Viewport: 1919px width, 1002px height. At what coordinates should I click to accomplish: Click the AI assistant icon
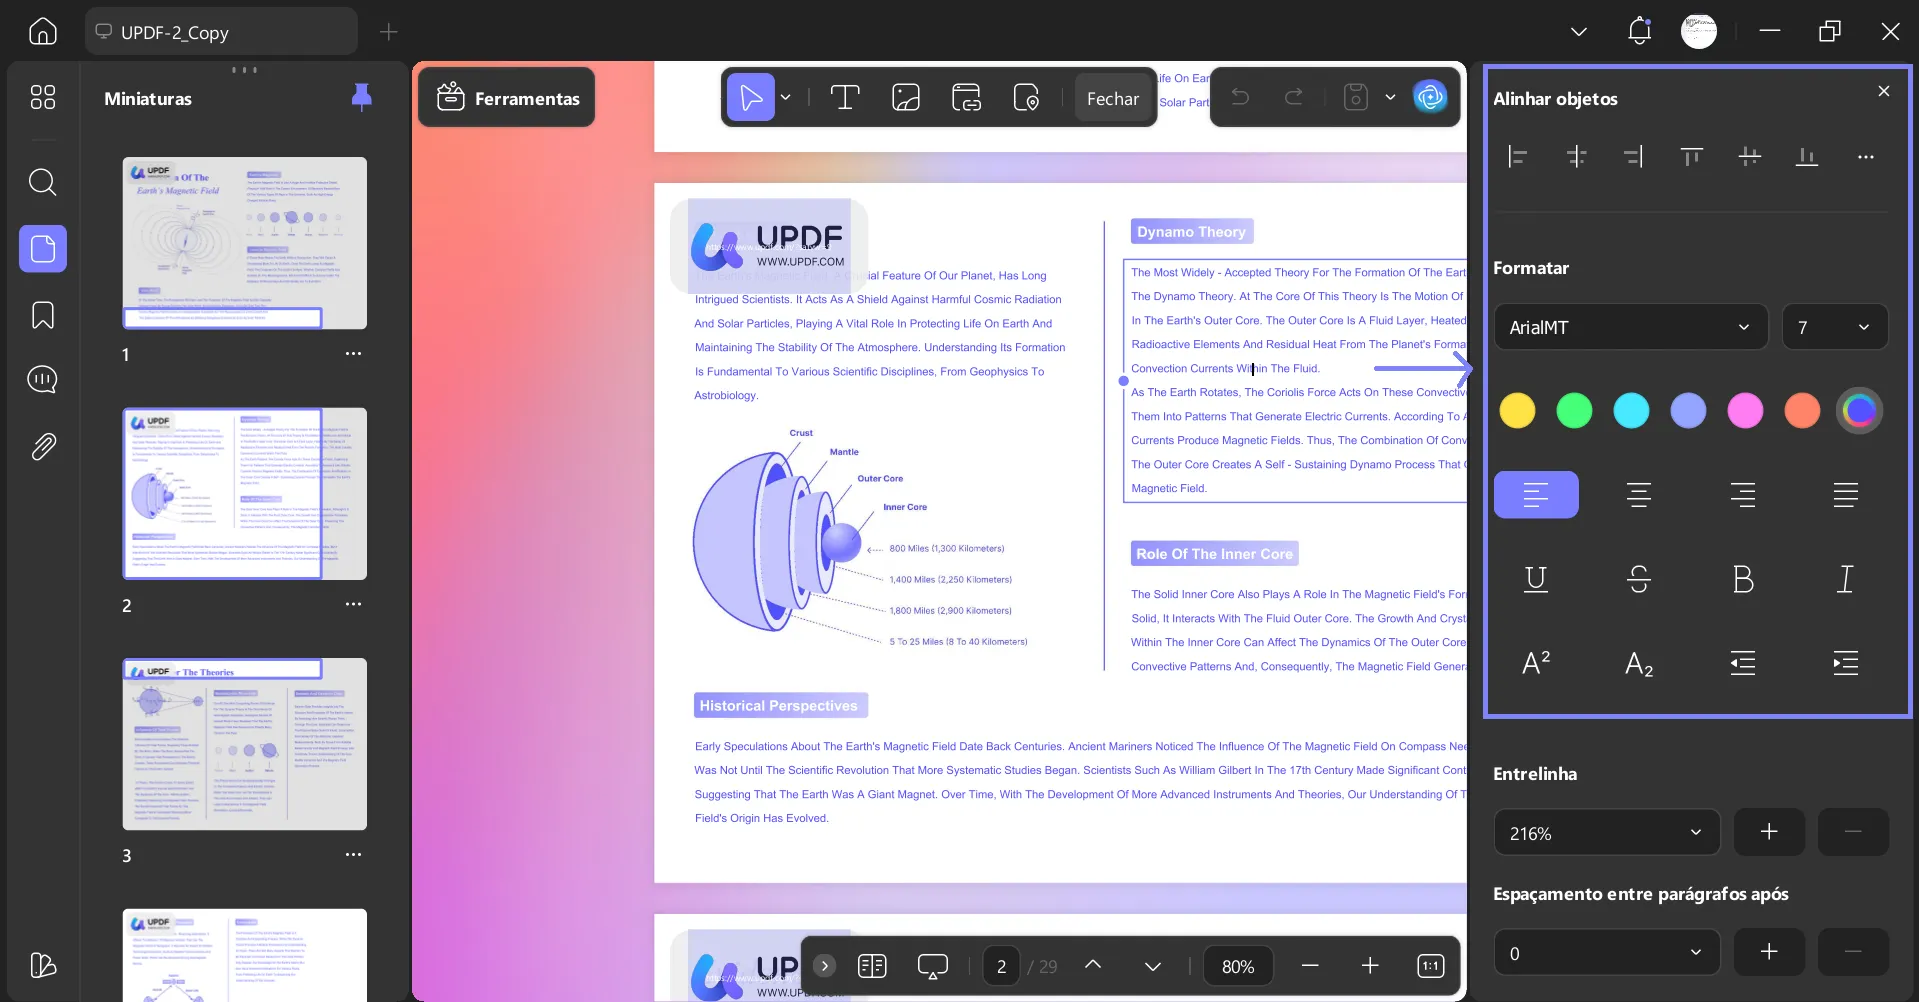(1429, 96)
